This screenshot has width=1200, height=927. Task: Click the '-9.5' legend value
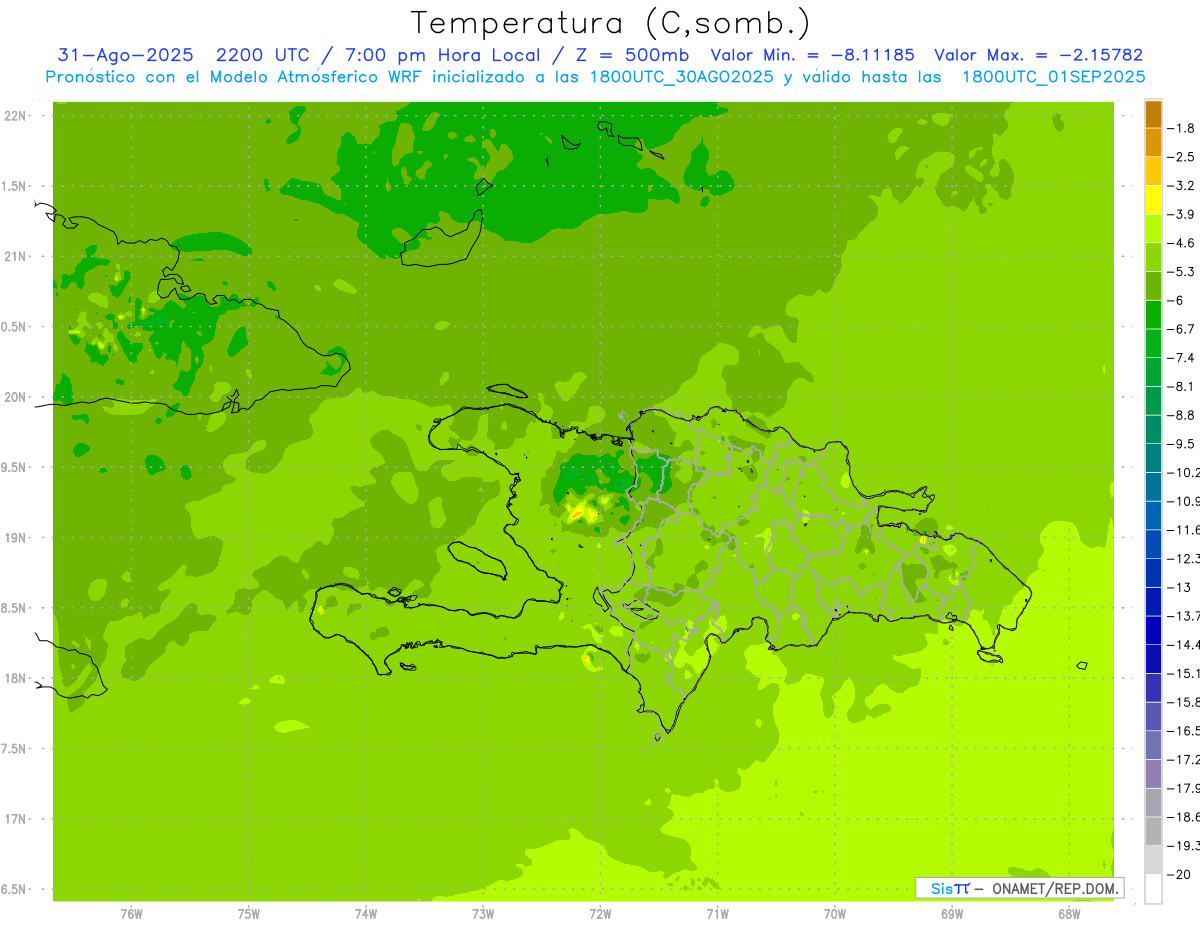(1183, 444)
